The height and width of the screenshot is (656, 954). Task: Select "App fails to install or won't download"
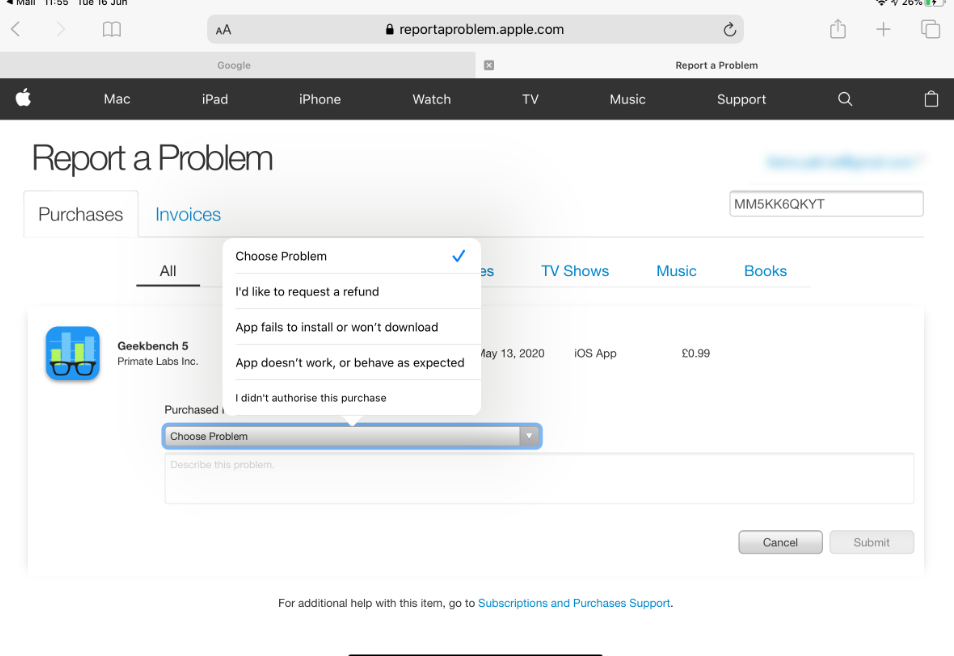point(352,327)
